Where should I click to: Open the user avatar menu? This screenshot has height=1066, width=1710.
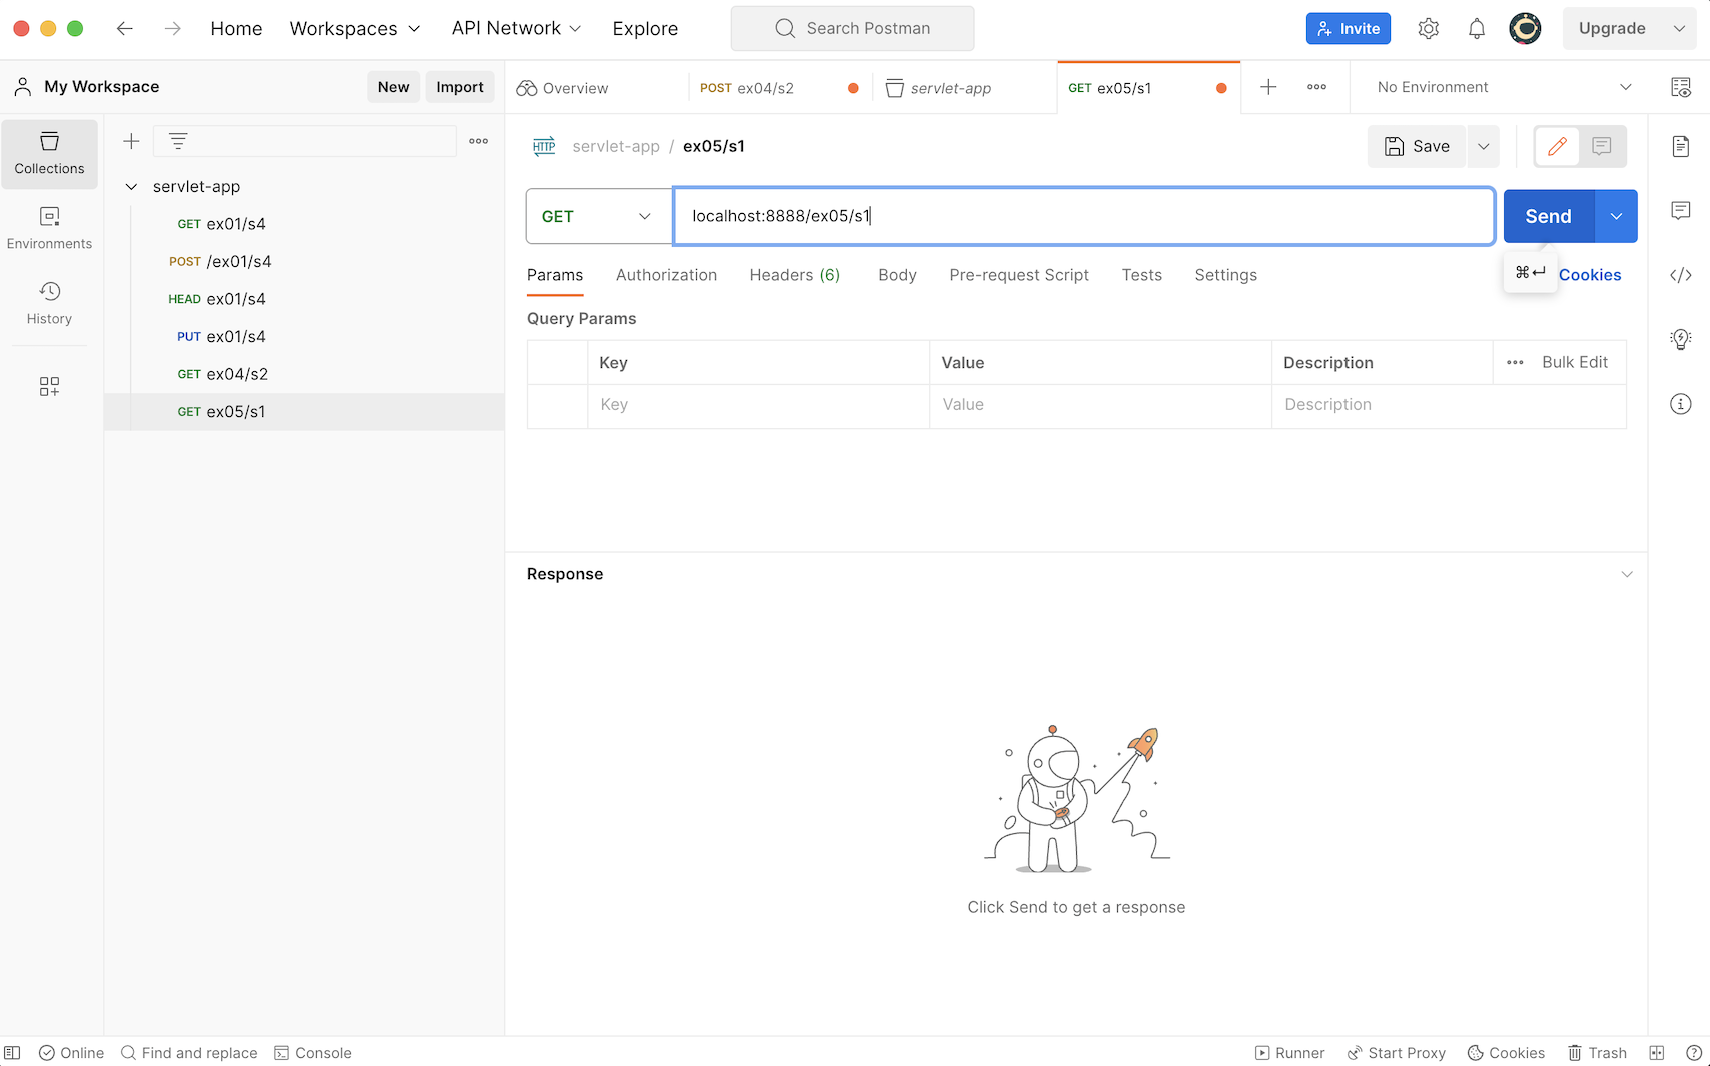1525,29
